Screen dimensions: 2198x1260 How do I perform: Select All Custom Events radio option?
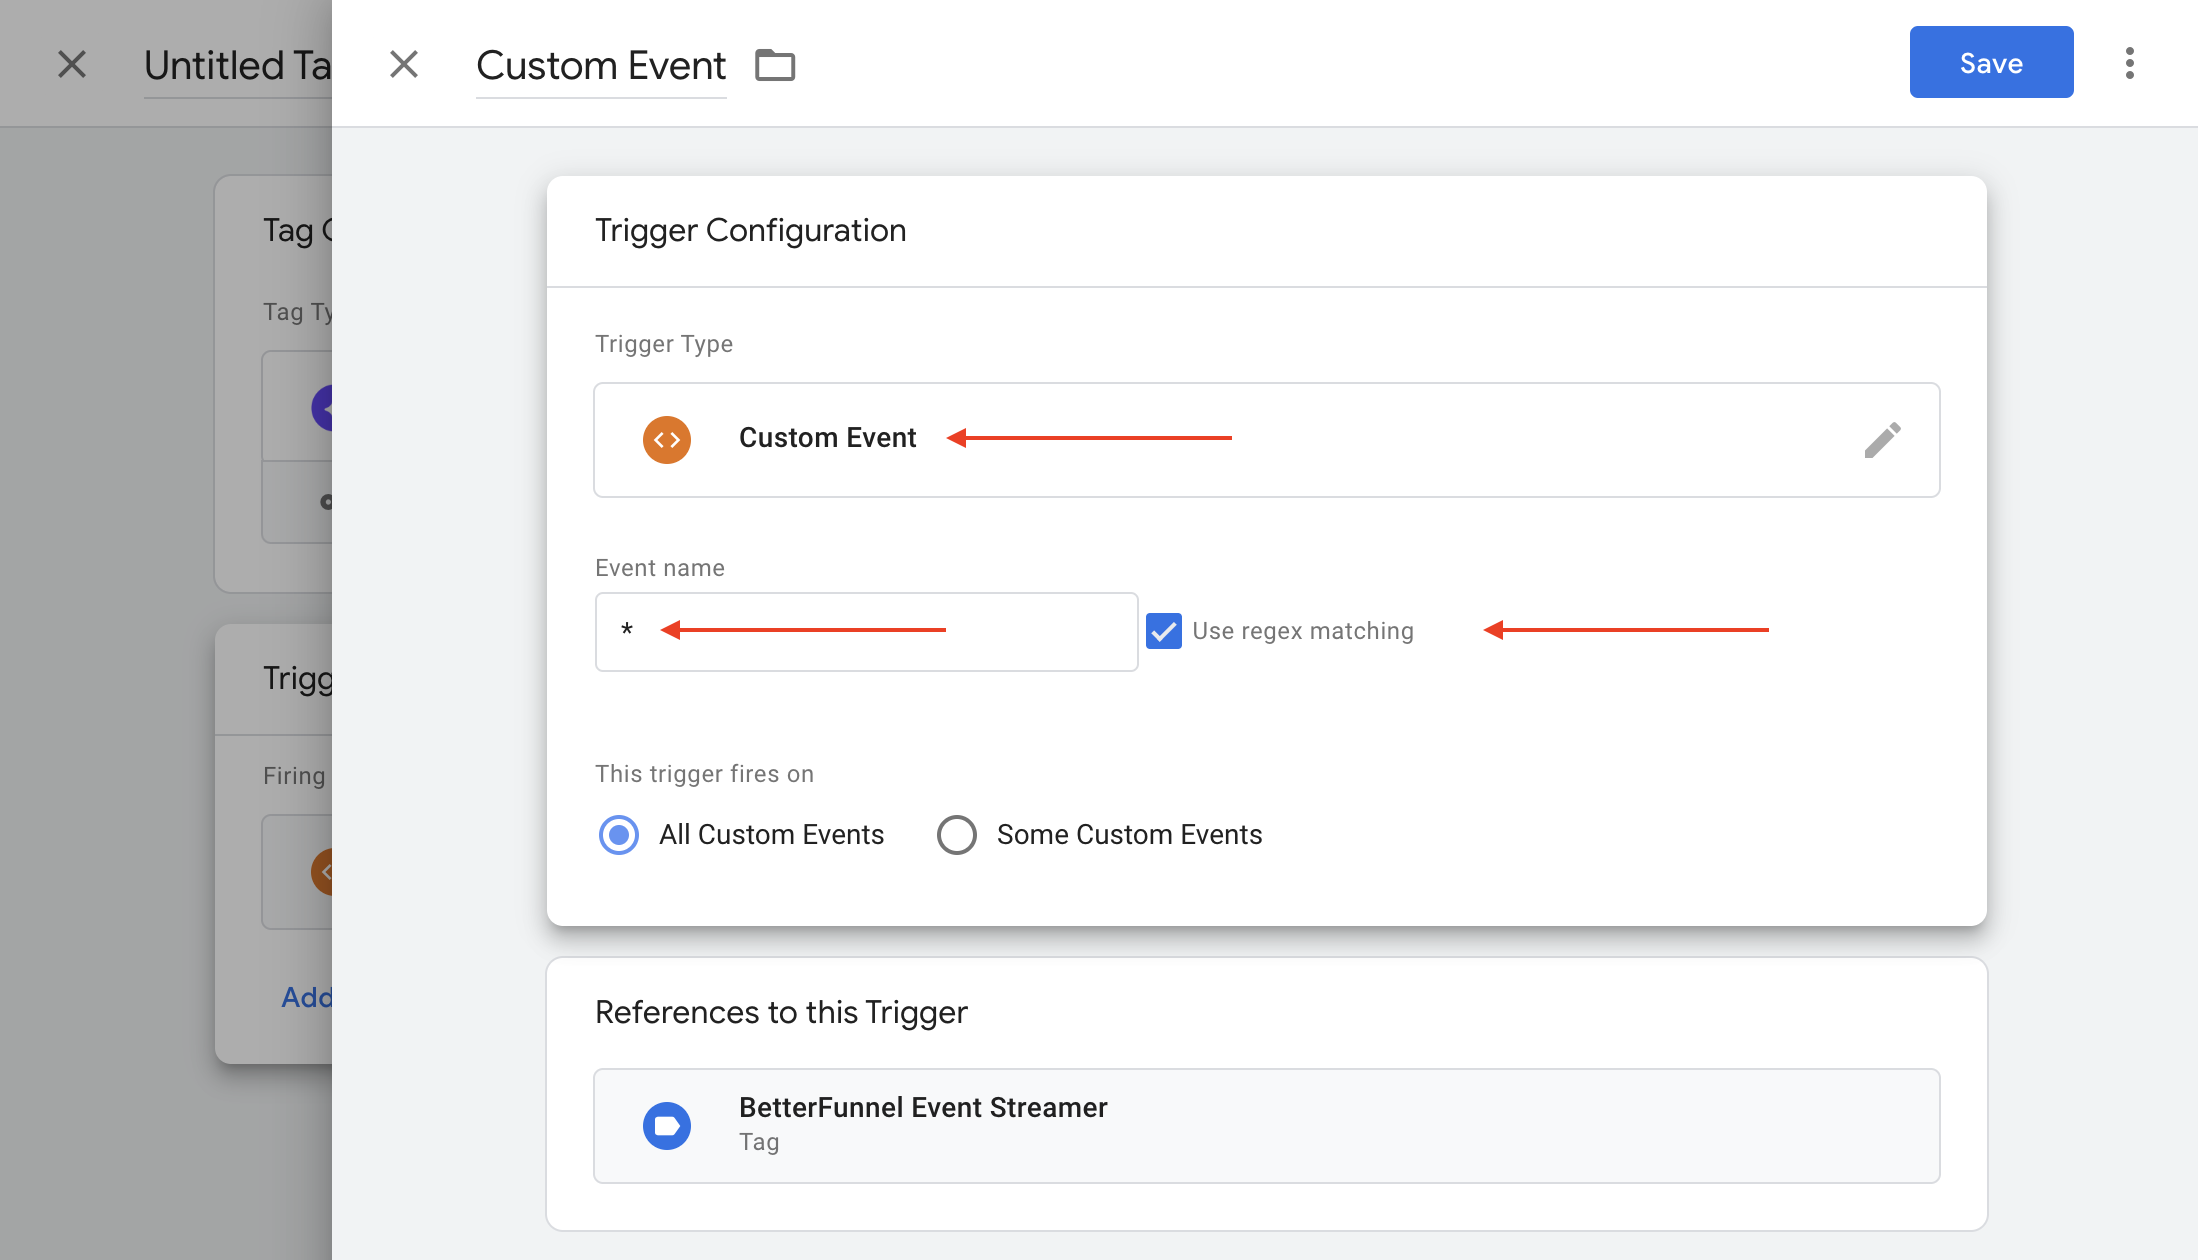pos(619,835)
